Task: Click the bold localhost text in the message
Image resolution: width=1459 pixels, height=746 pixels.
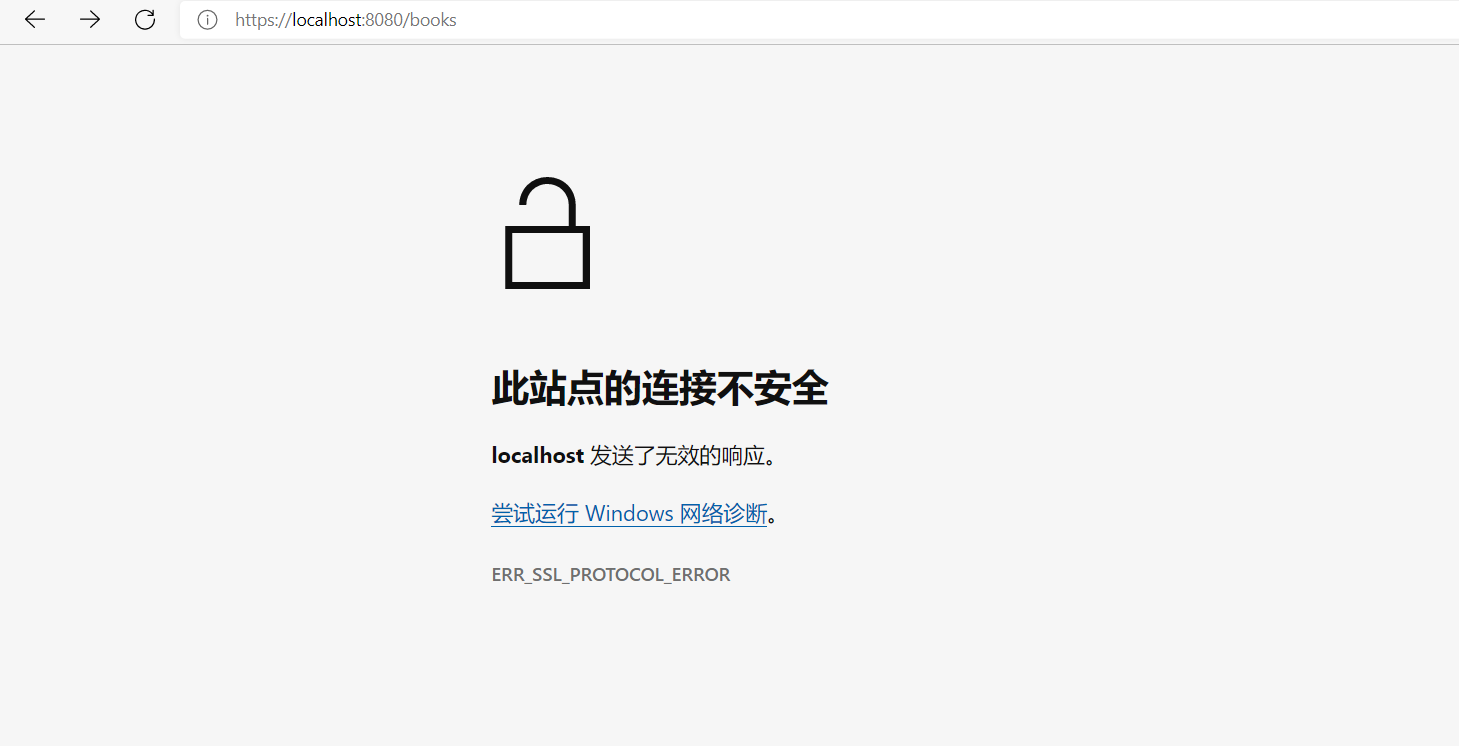Action: pos(538,456)
